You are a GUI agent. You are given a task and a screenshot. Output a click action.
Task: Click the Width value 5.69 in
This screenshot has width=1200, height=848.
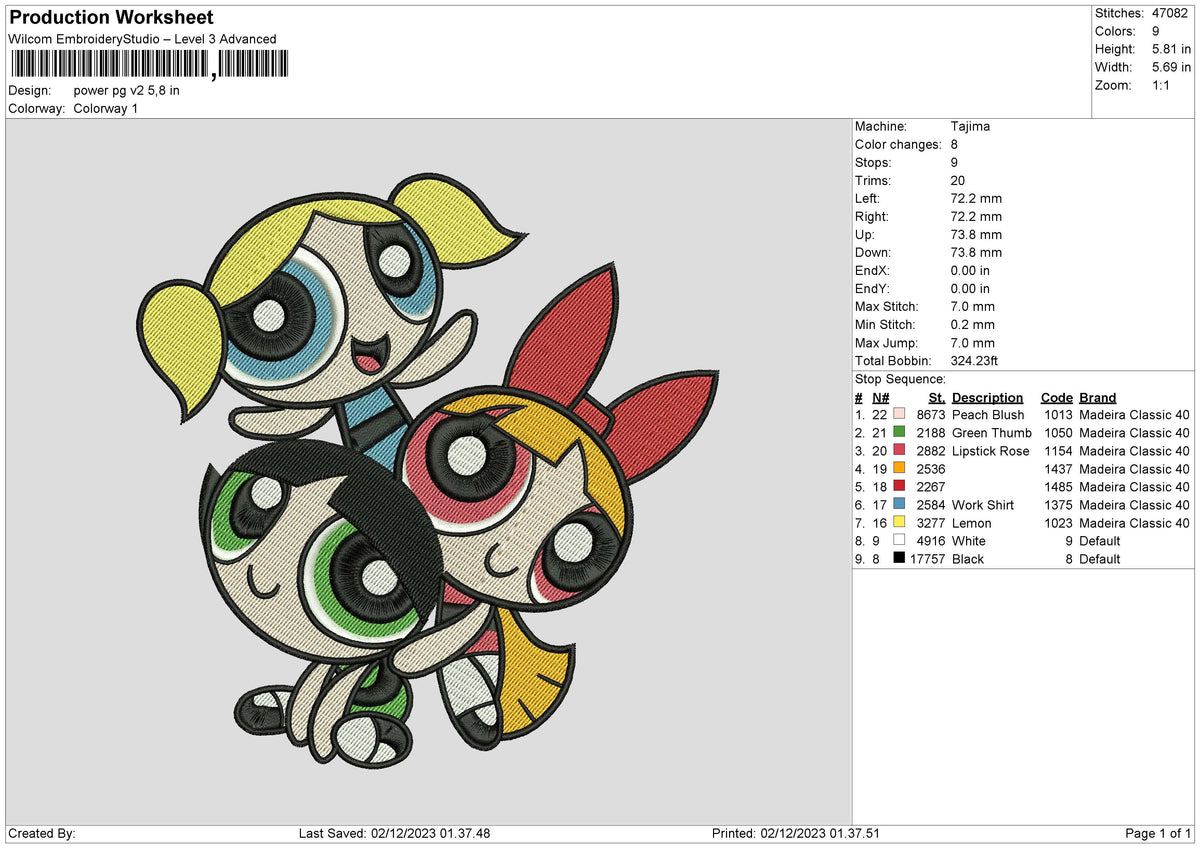(x=1171, y=67)
